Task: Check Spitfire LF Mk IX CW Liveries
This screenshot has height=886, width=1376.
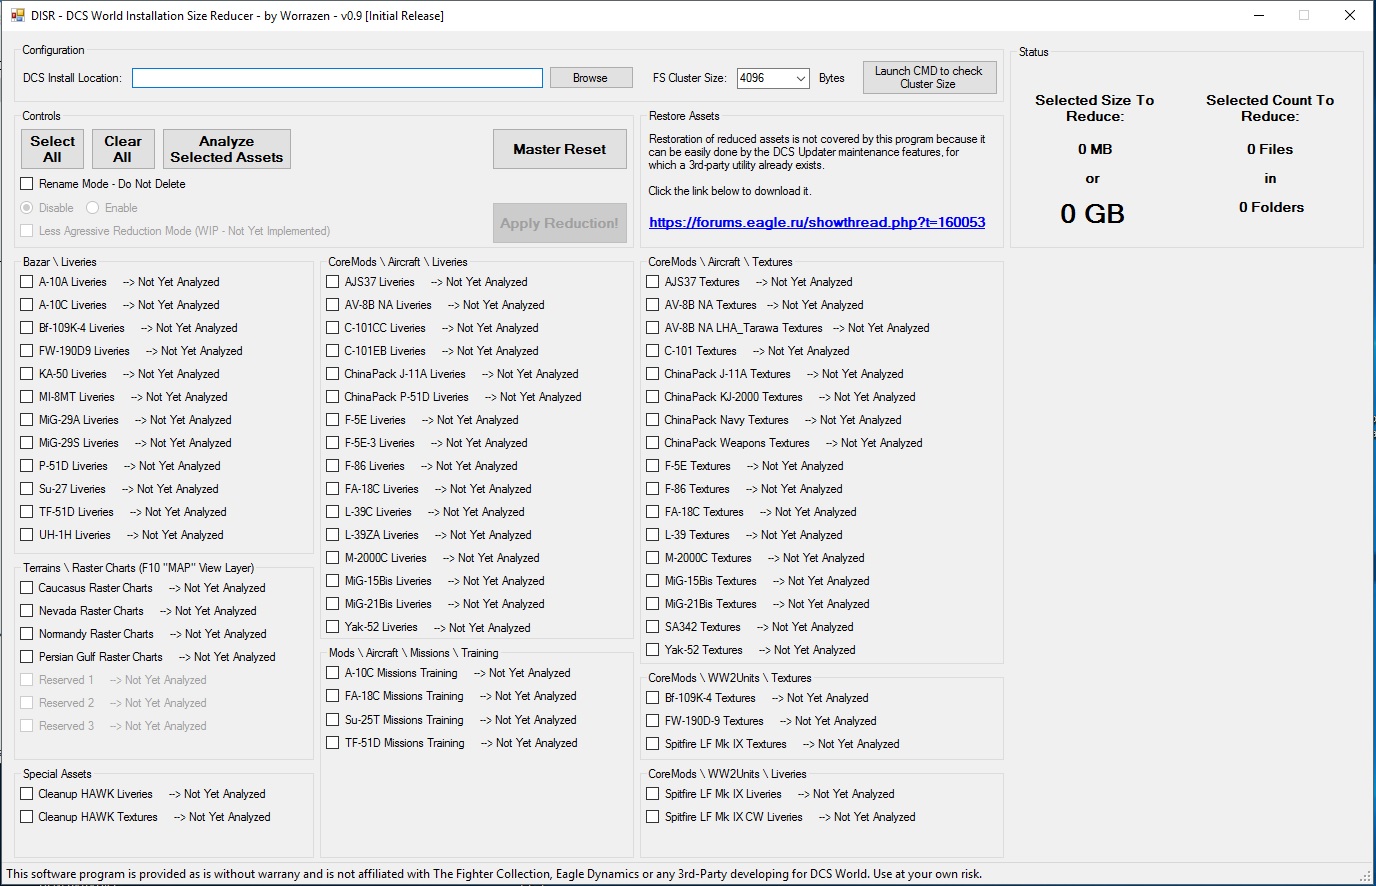Action: [653, 817]
